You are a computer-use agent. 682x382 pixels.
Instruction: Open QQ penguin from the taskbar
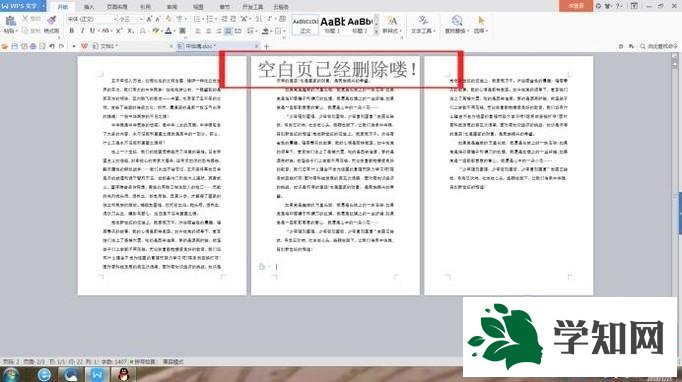pyautogui.click(x=124, y=374)
